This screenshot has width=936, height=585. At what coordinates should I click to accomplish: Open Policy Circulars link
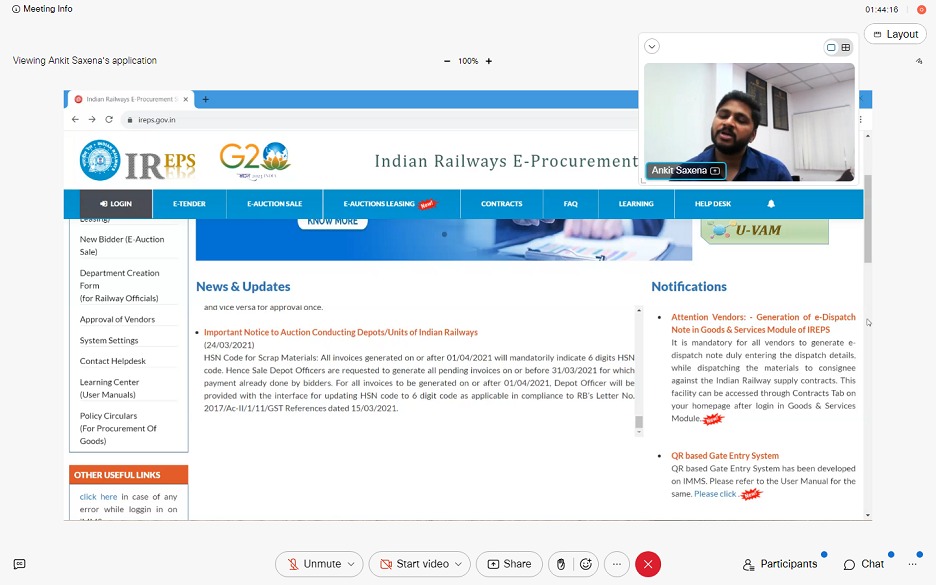pos(118,428)
